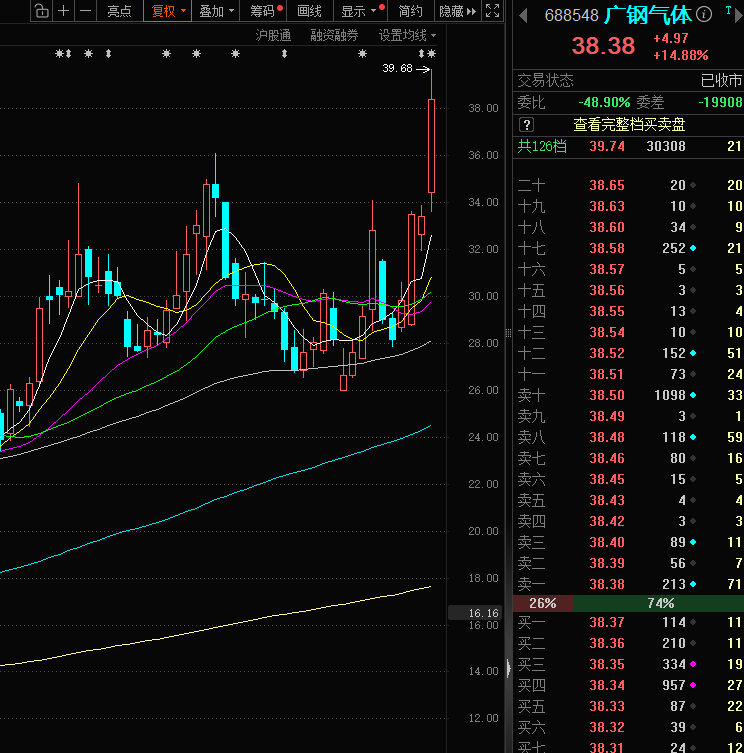Screen dimensions: 744x753
Task: Open 叠加 overlay dropdown
Action: [216, 11]
